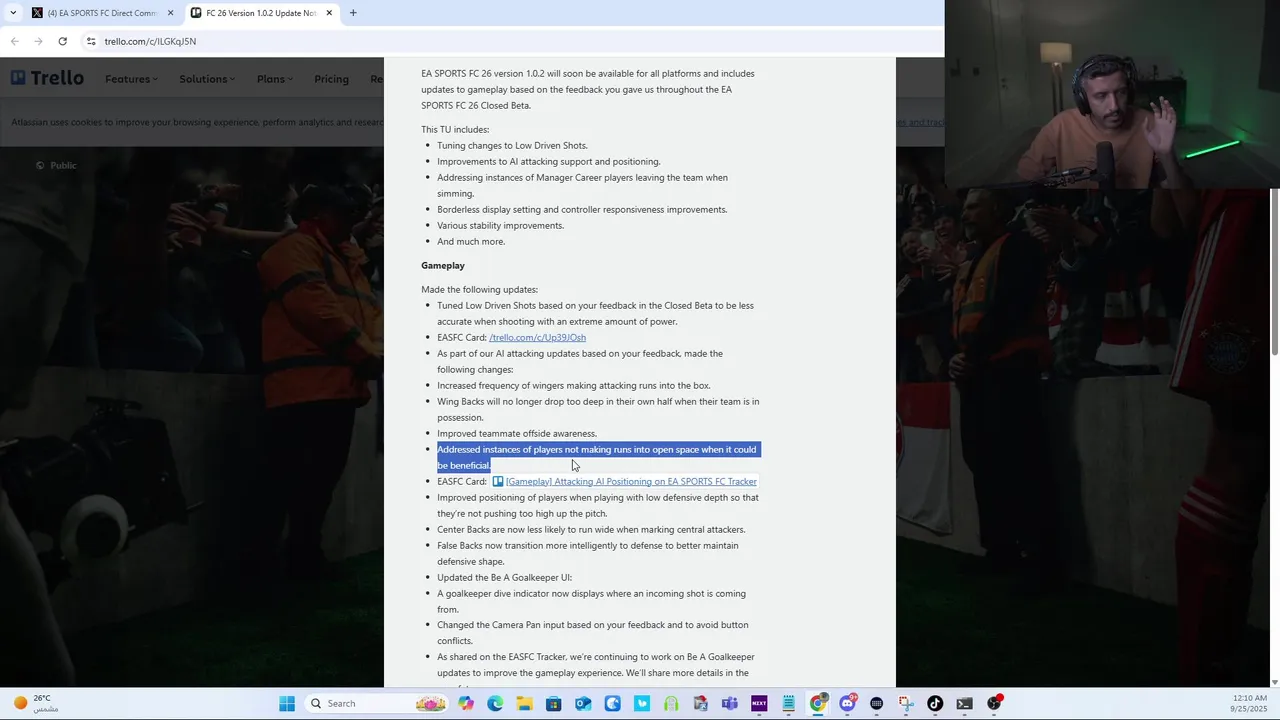Click 'Improved teammate offside awareness.'

(517, 433)
